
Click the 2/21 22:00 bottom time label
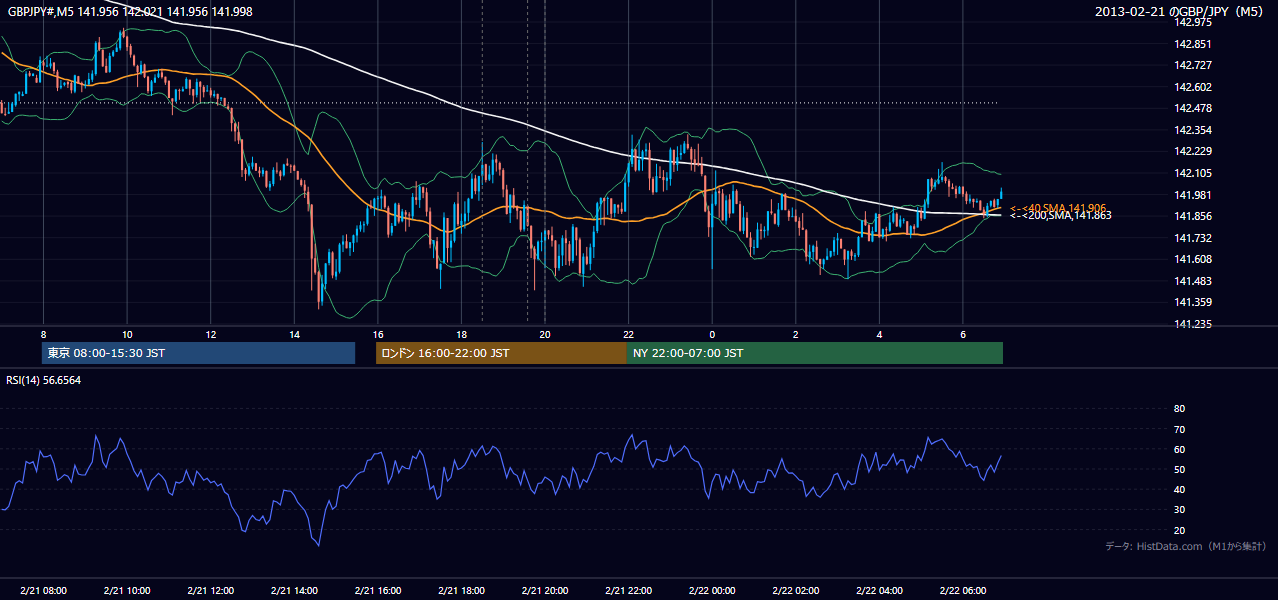628,591
